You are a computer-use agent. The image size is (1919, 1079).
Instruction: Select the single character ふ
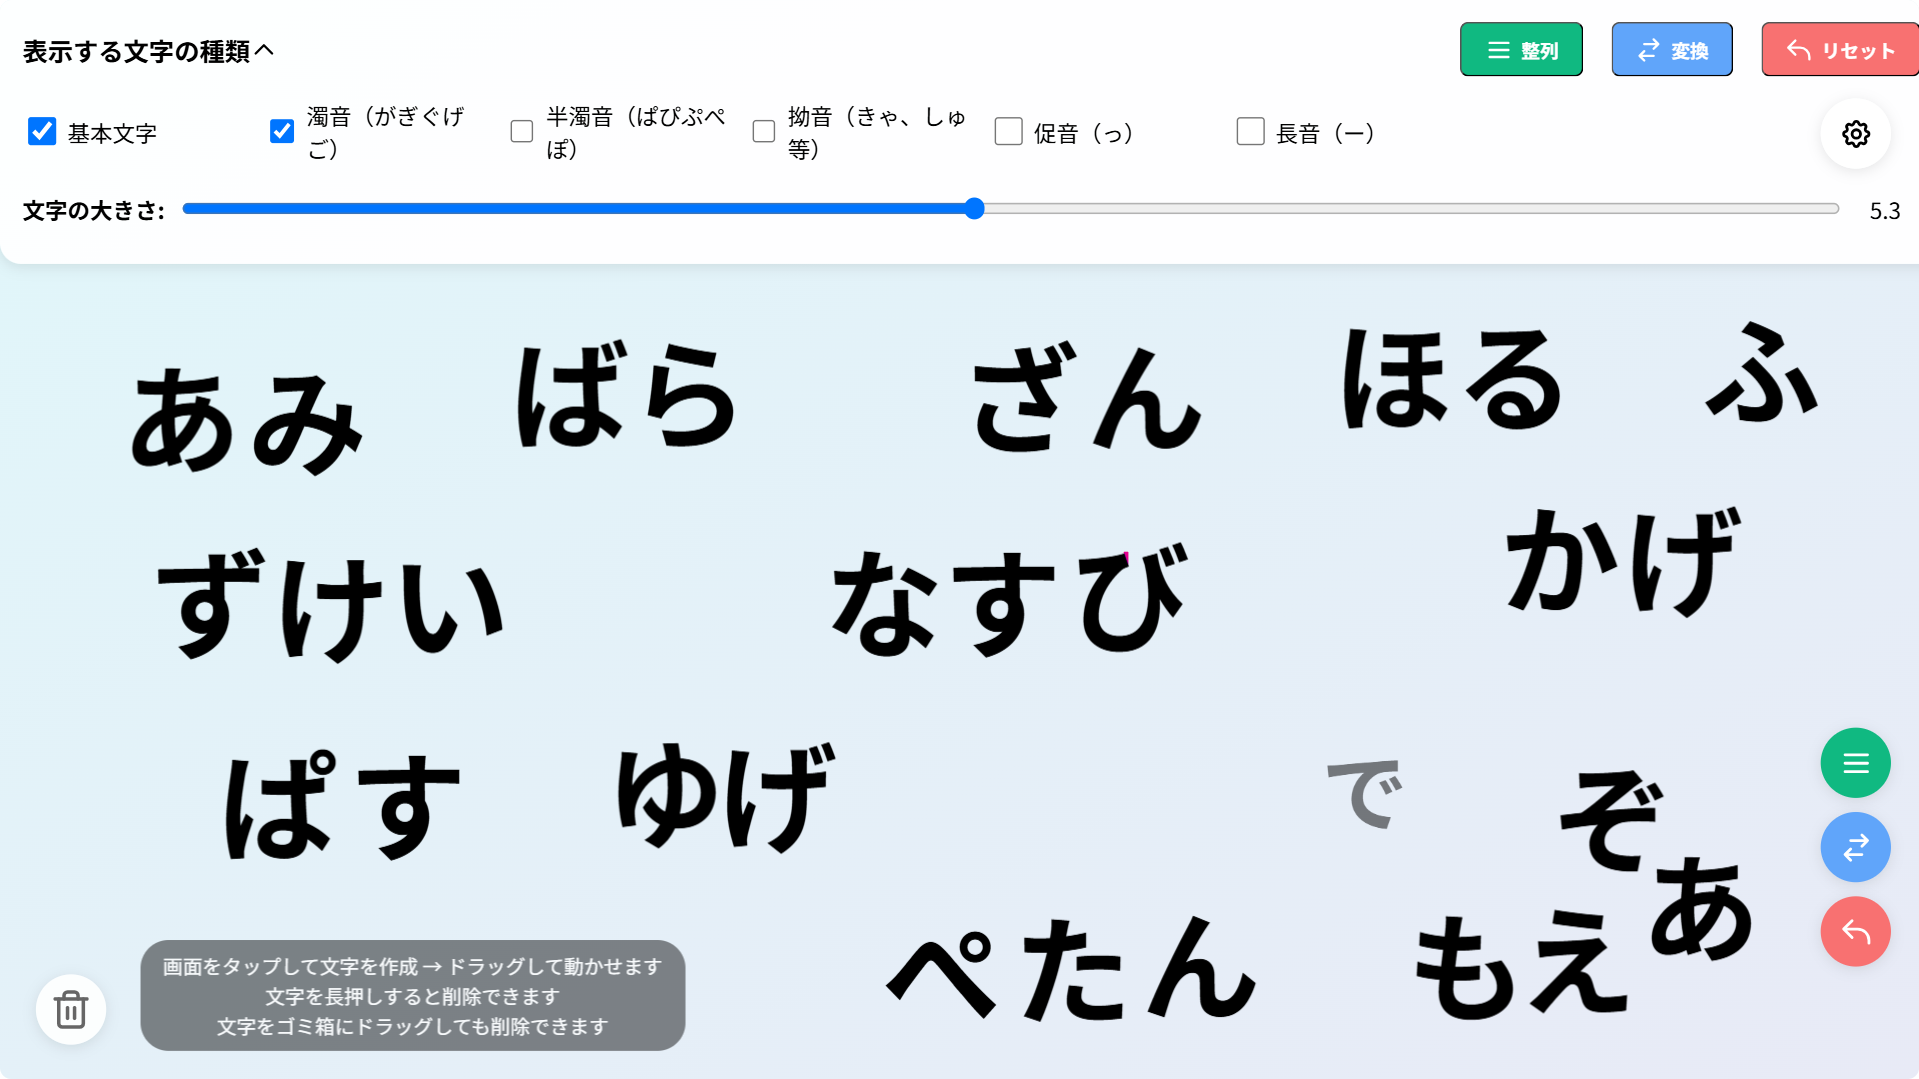pyautogui.click(x=1762, y=372)
